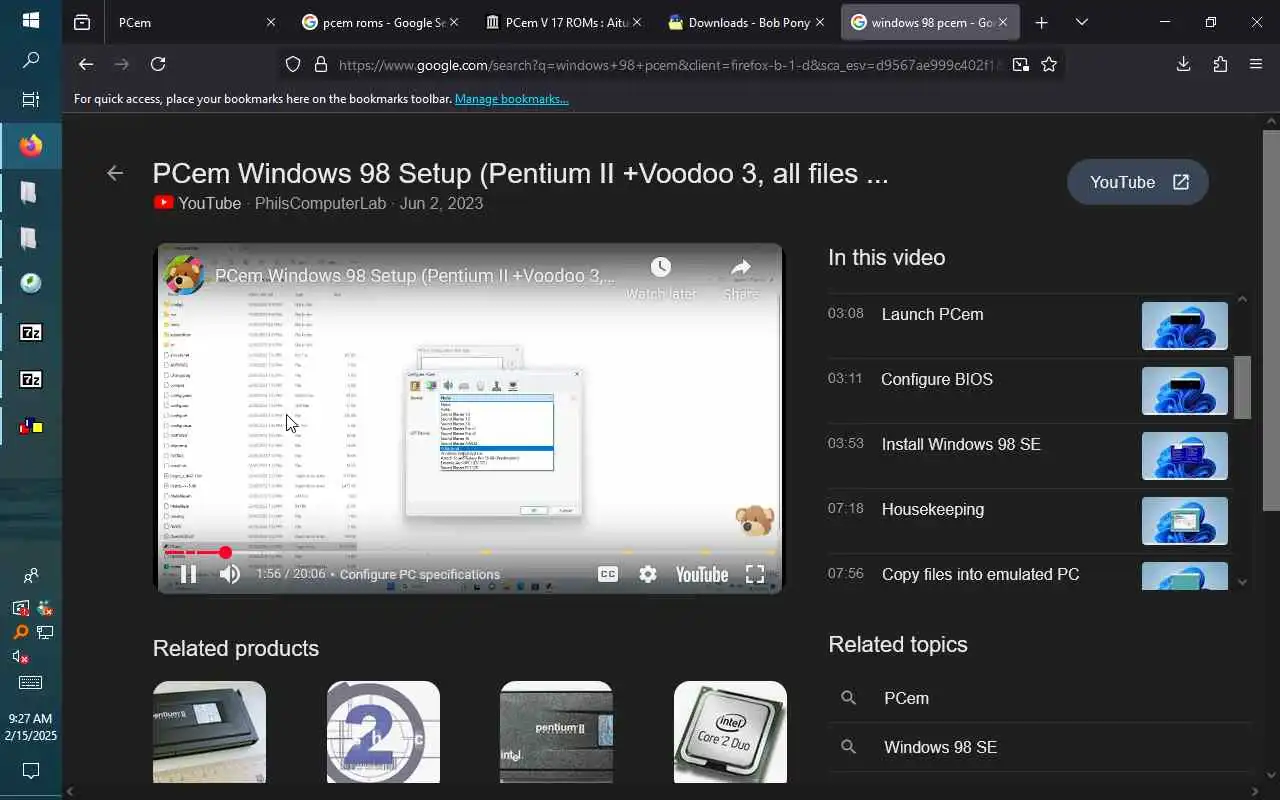Click the Launch PCem chapter thumbnail
Image resolution: width=1280 pixels, height=800 pixels.
pyautogui.click(x=1185, y=326)
